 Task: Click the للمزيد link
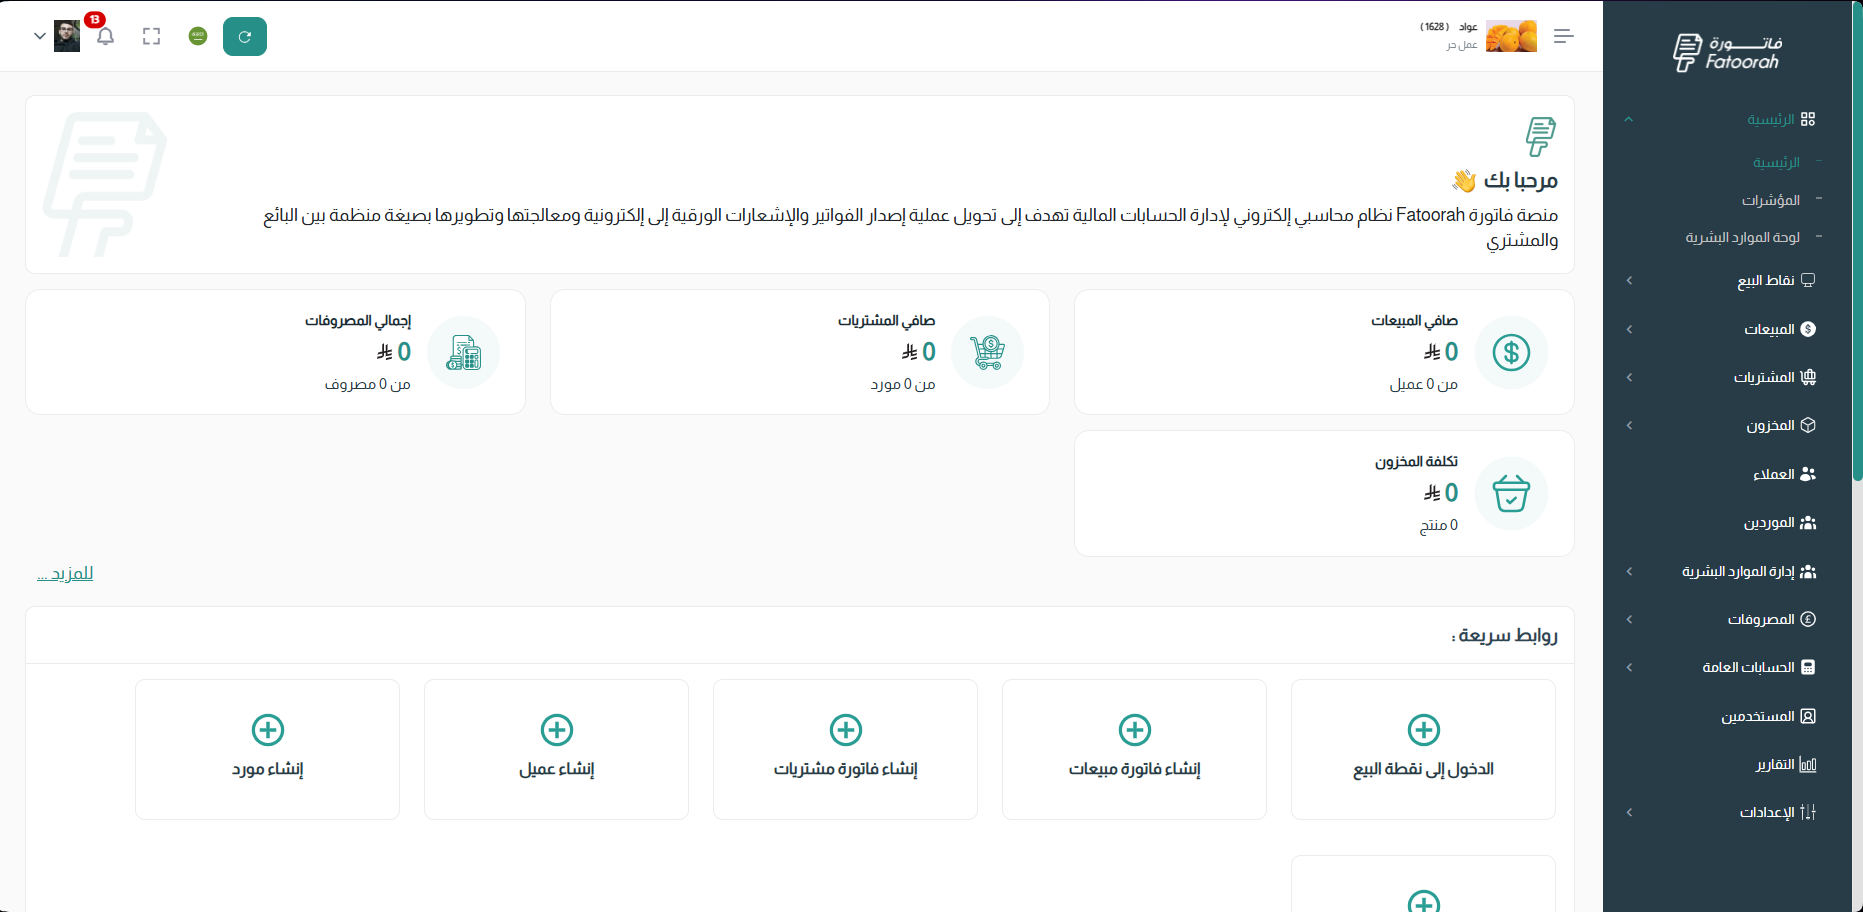point(65,573)
